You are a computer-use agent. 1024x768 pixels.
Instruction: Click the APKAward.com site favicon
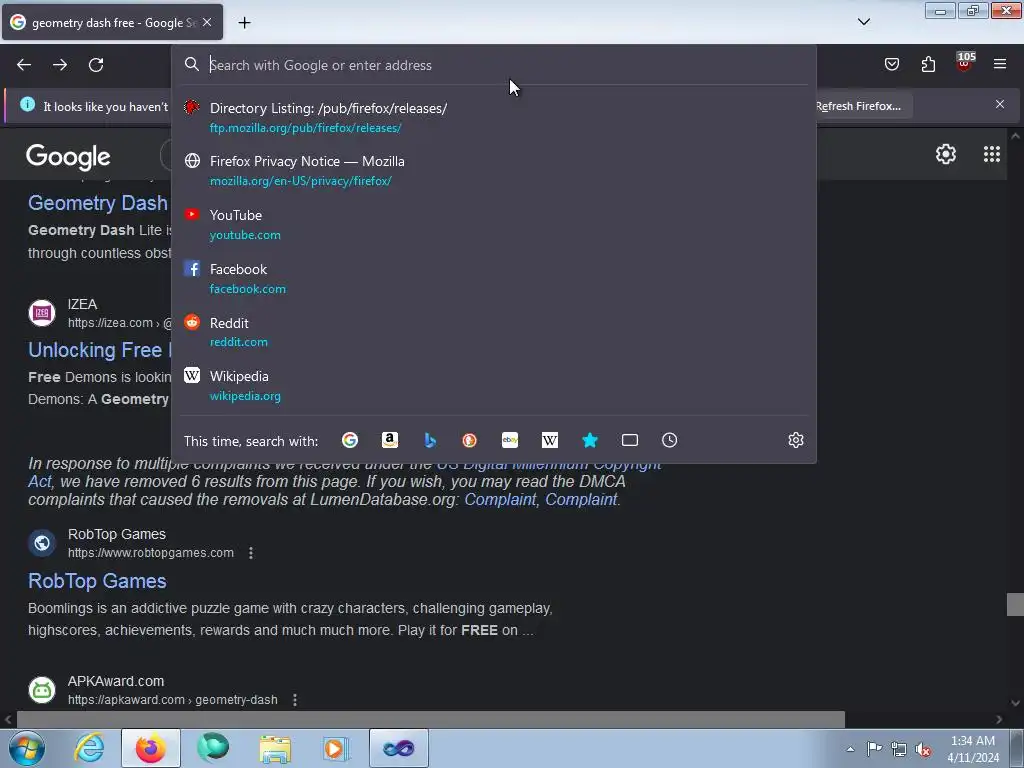pyautogui.click(x=42, y=690)
